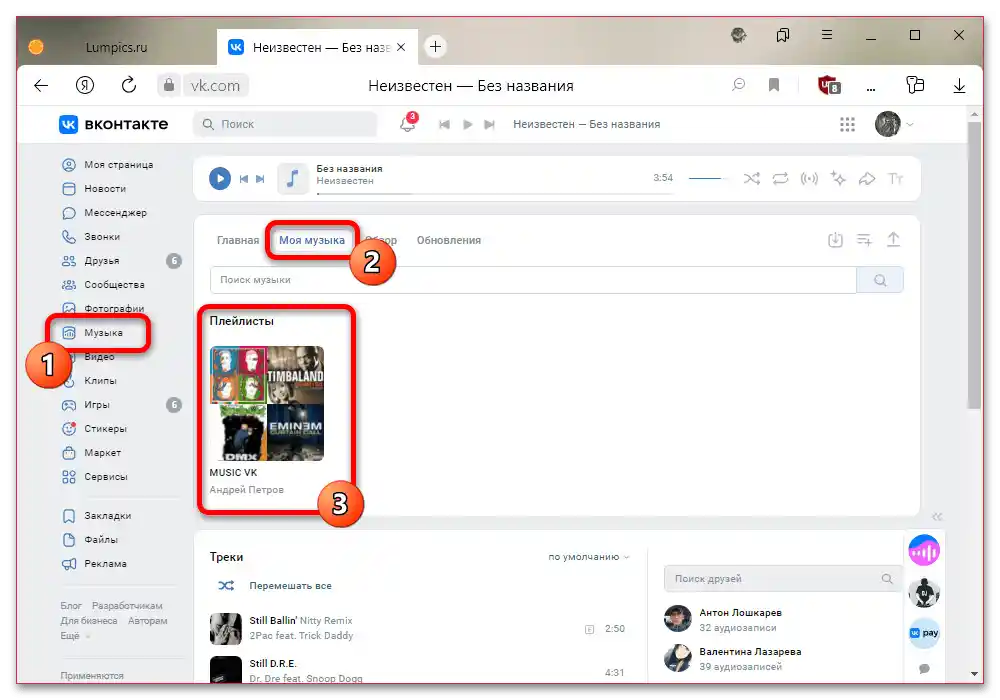
Task: Open Сообщества in the sidebar
Action: [103, 285]
